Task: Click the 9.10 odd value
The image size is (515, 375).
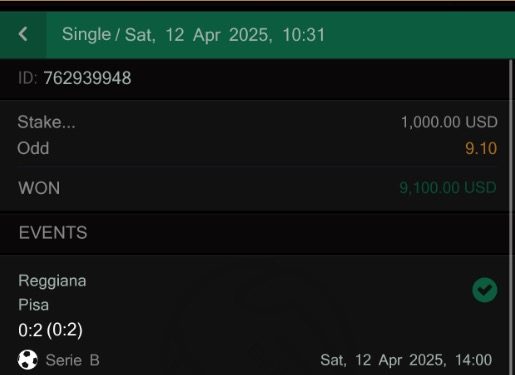Action: [x=481, y=148]
